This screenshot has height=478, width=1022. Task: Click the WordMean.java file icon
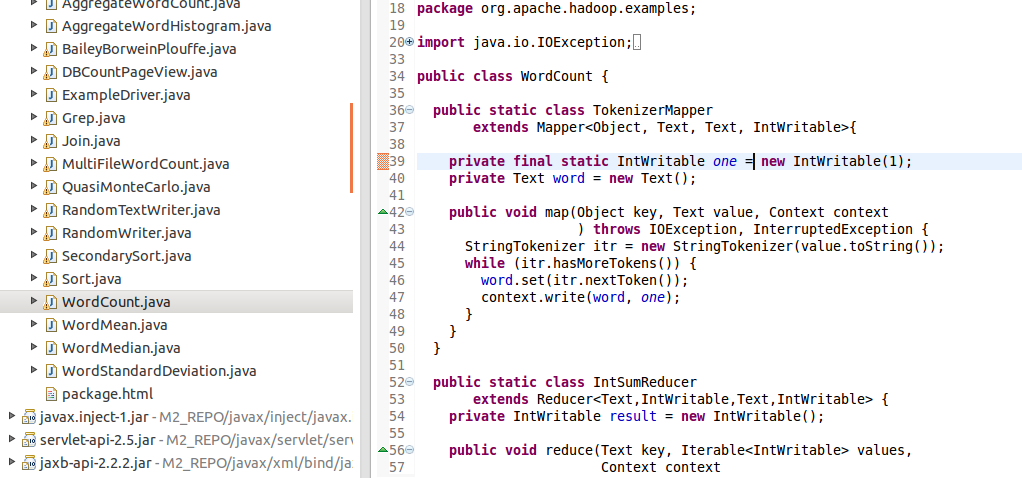click(50, 325)
